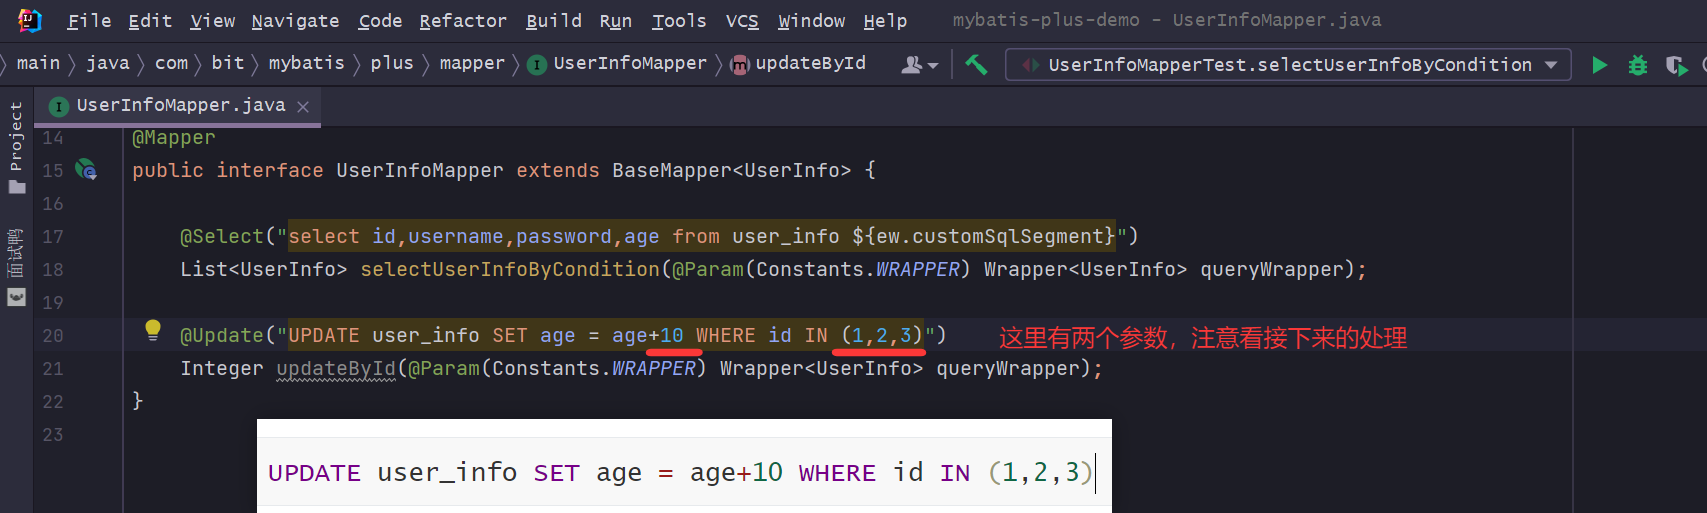Open the VCS menu

tap(742, 20)
